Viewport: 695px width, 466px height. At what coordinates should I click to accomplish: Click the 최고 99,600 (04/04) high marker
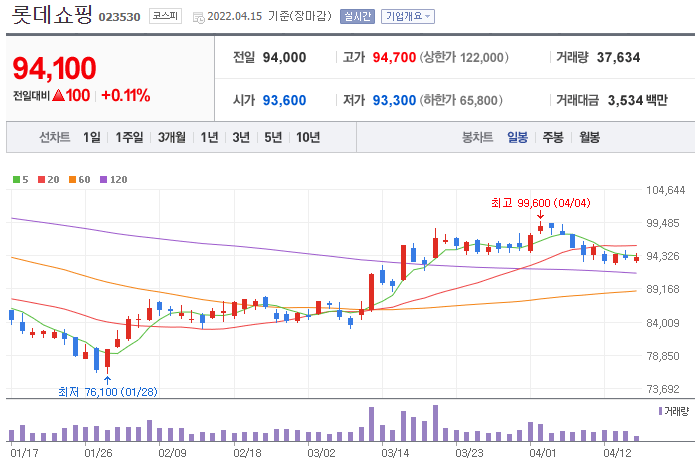point(541,203)
